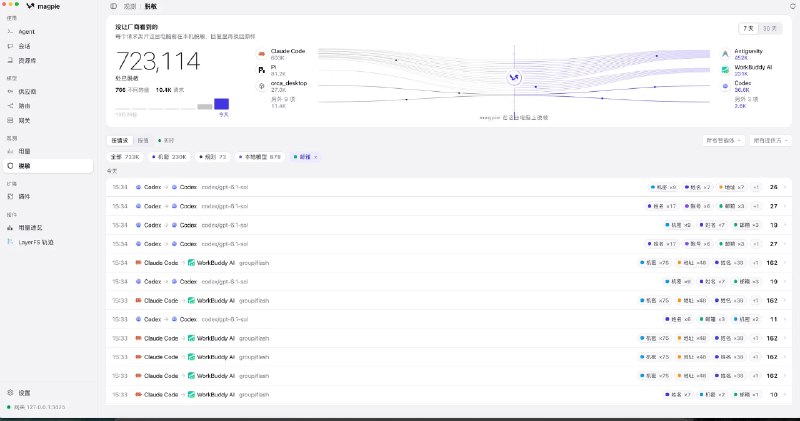This screenshot has height=421, width=800.
Task: Toggle the 本地模型 679 filter chip
Action: coord(260,157)
